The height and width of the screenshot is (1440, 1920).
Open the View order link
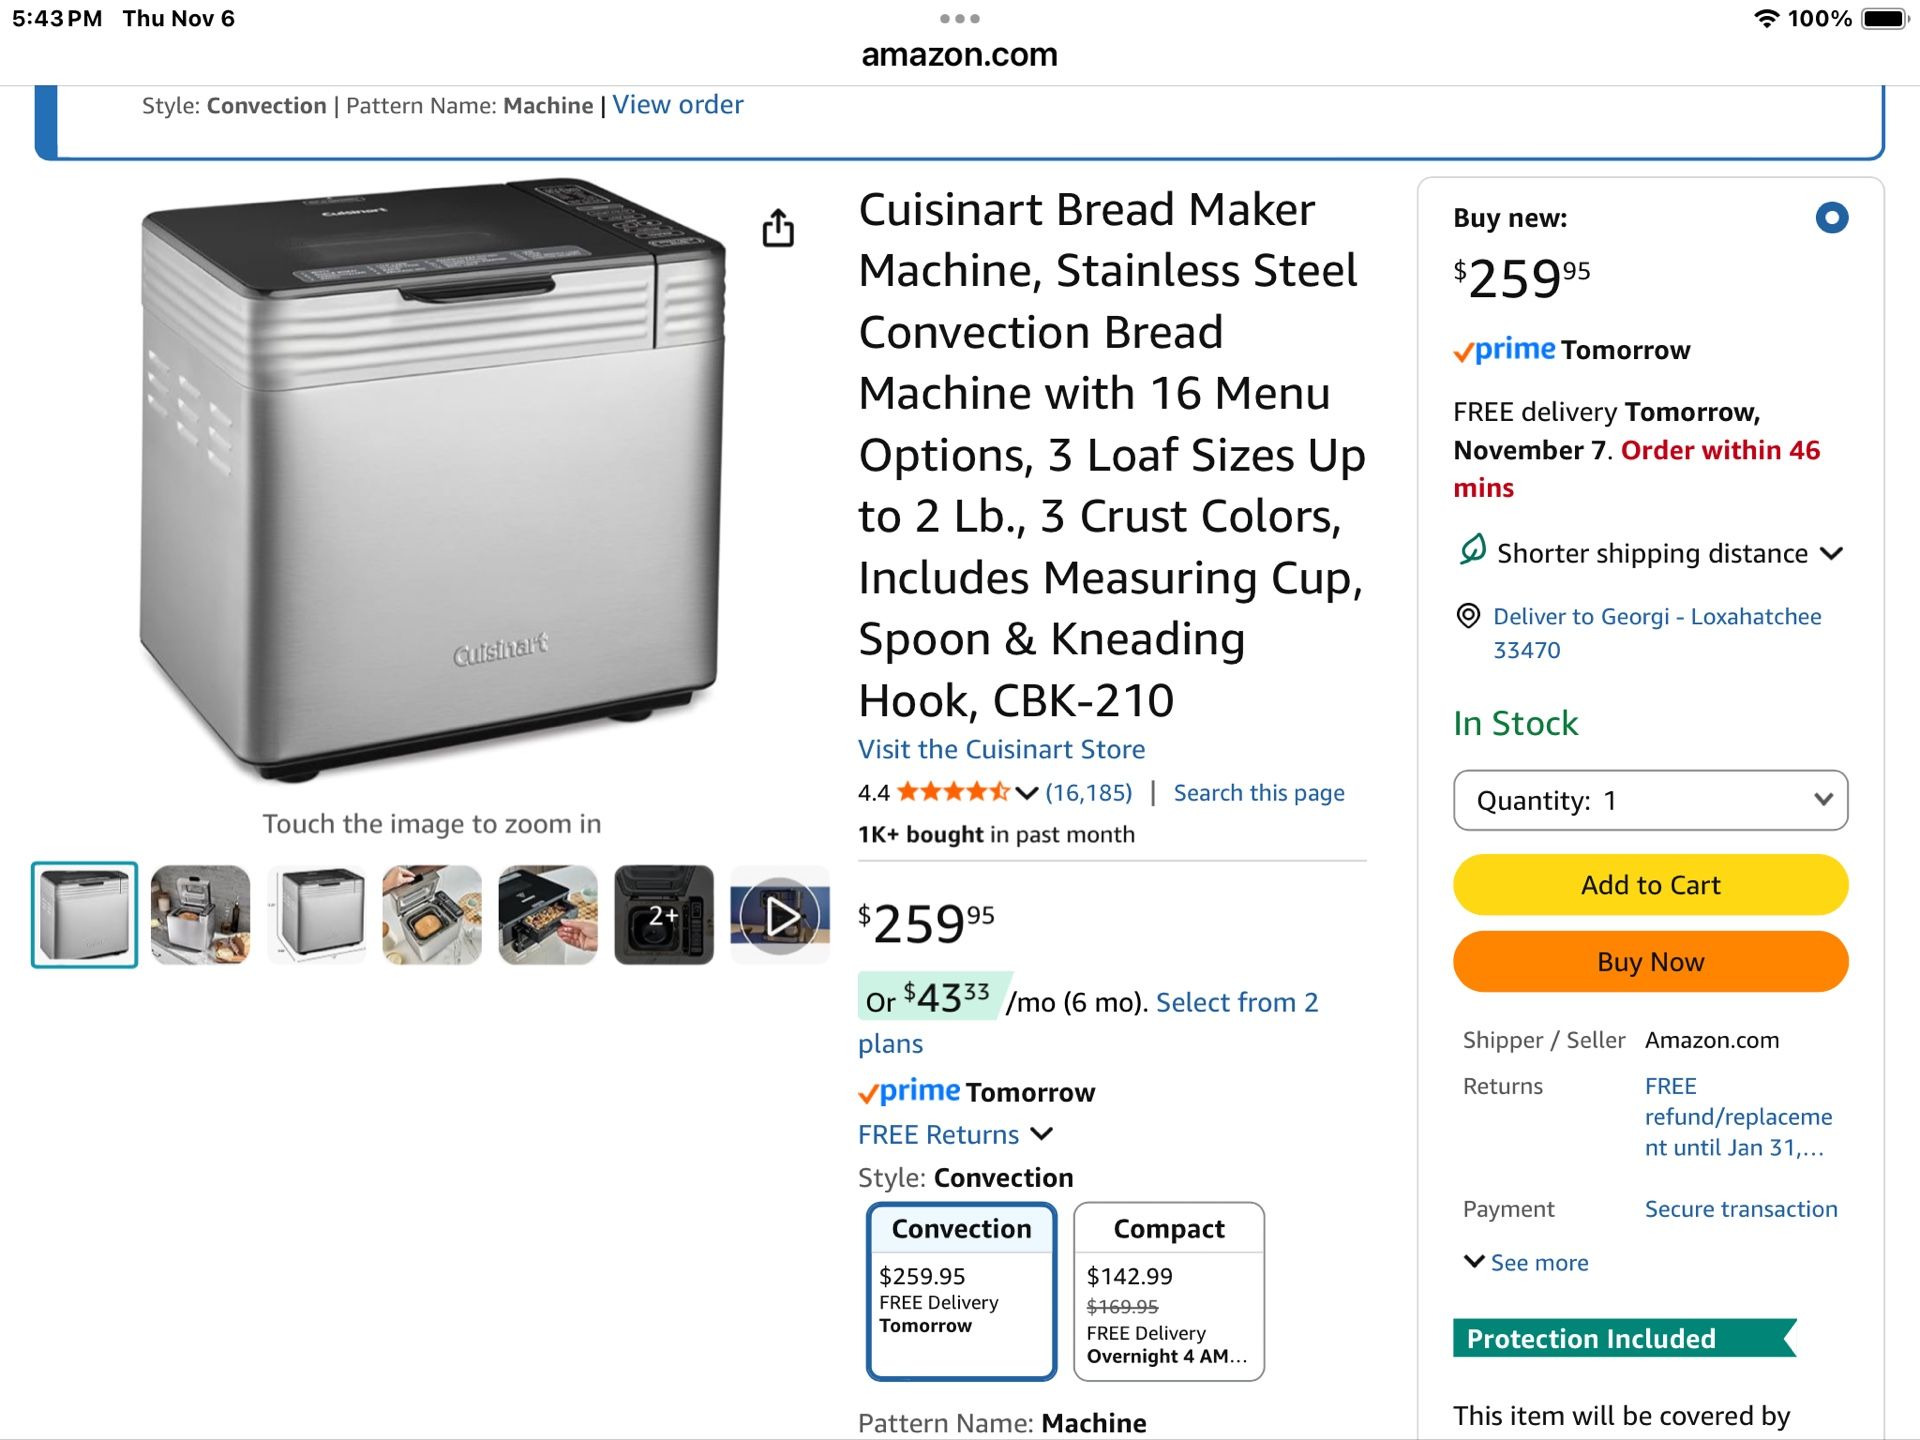(x=678, y=105)
